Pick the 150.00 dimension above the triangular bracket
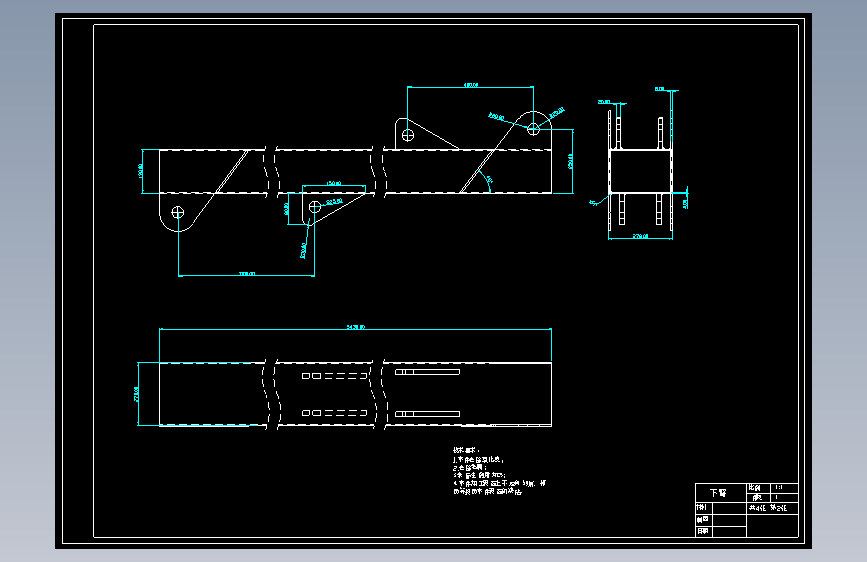The image size is (867, 562). click(x=333, y=183)
